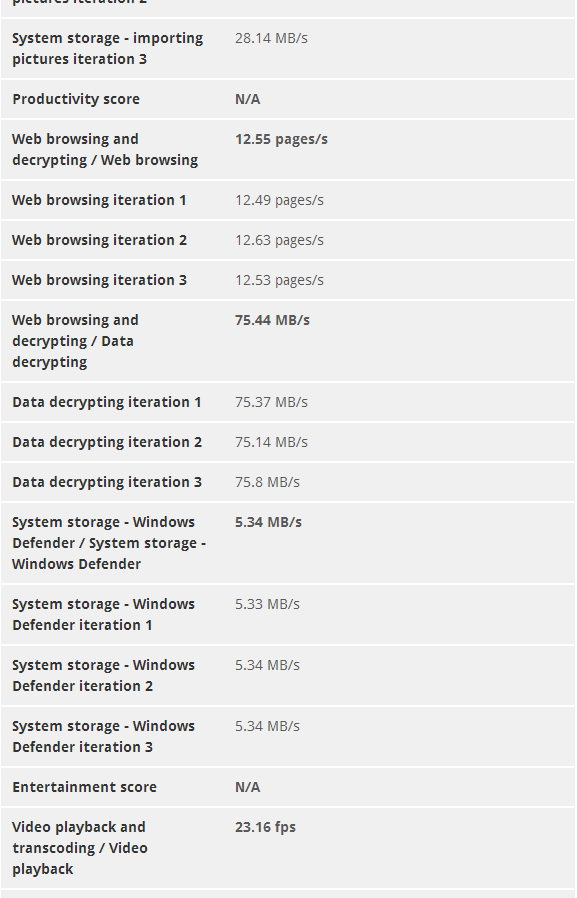The width and height of the screenshot is (577, 898).
Task: Click the 75.14 MB/s value
Action: pos(271,442)
